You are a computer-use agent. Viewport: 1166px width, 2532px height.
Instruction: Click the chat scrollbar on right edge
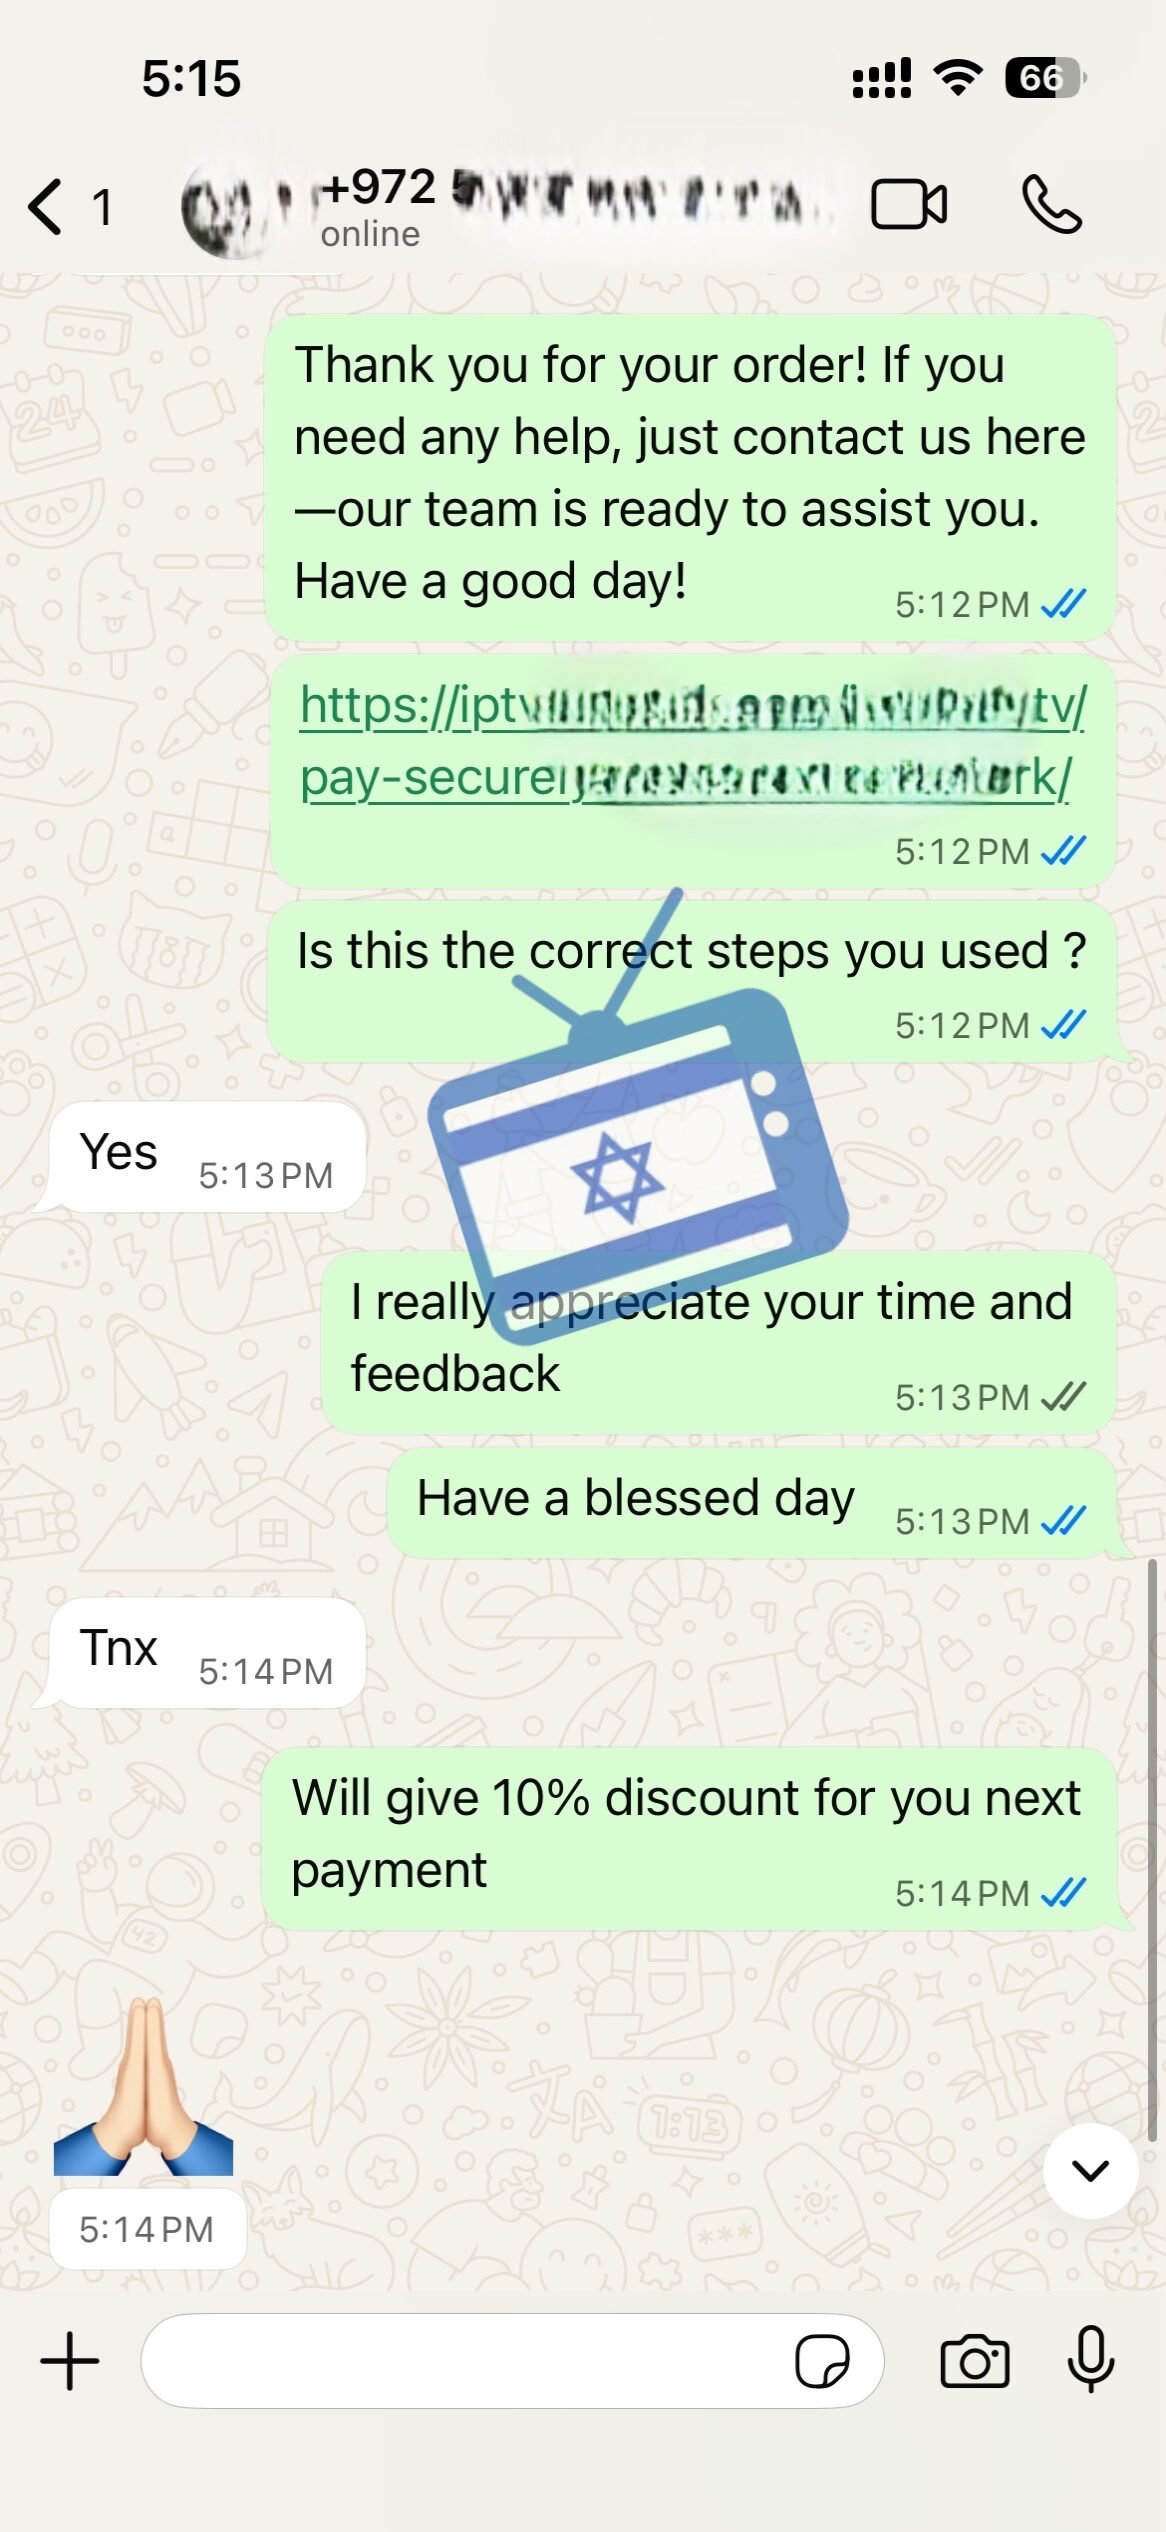click(x=1152, y=1850)
